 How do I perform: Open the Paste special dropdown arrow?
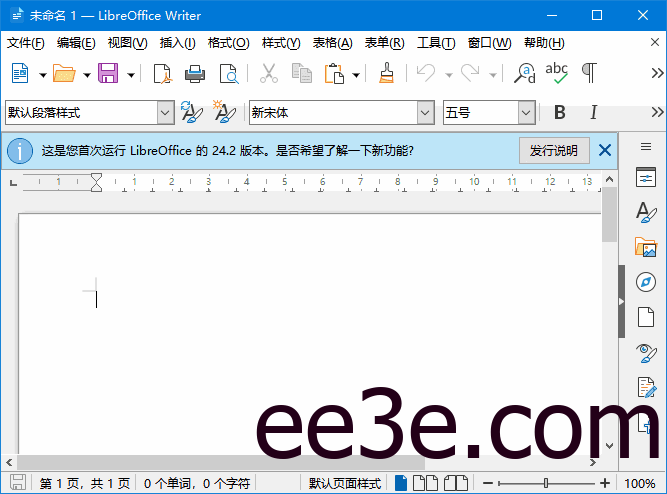tap(356, 75)
